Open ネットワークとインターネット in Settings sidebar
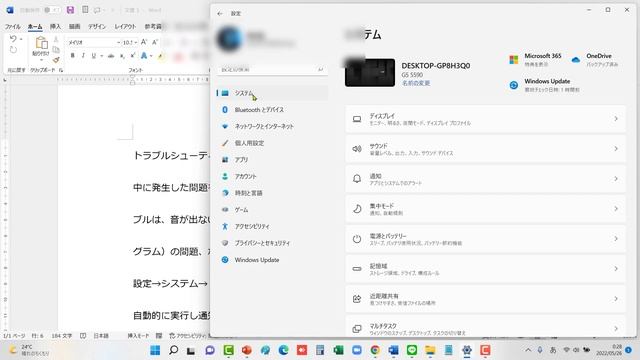640x360 pixels. click(272, 127)
